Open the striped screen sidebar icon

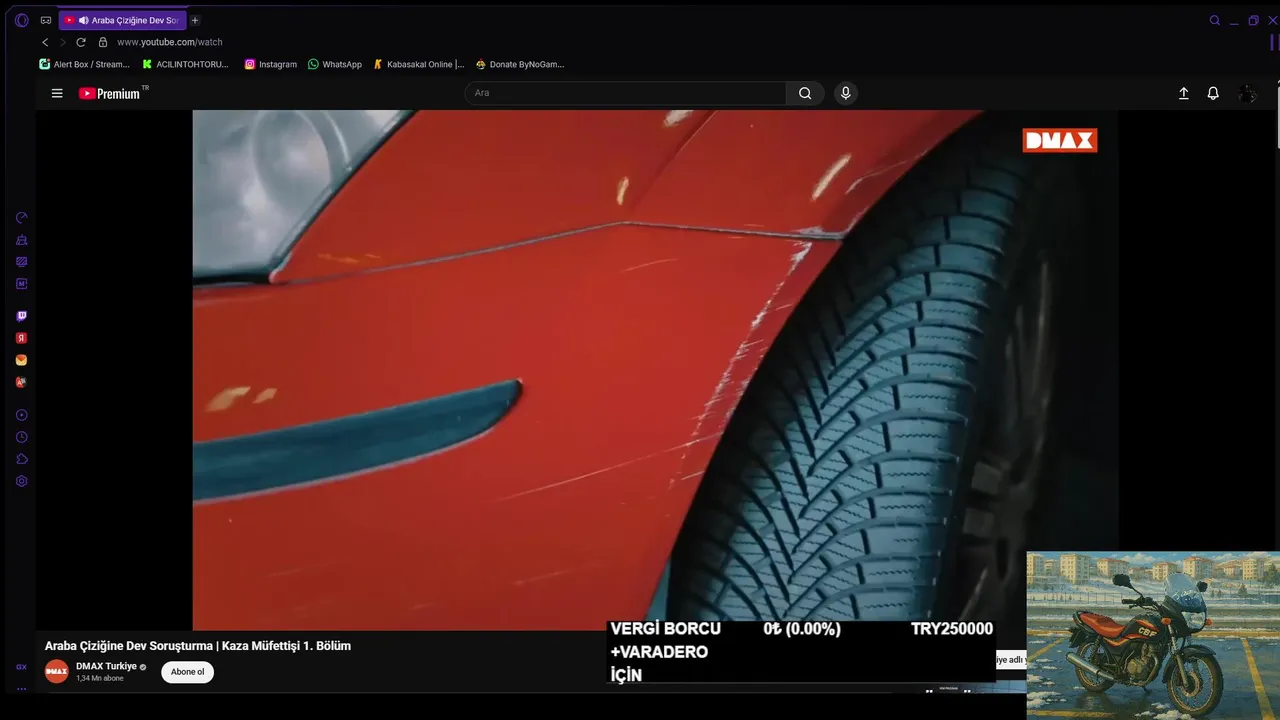pyautogui.click(x=21, y=261)
